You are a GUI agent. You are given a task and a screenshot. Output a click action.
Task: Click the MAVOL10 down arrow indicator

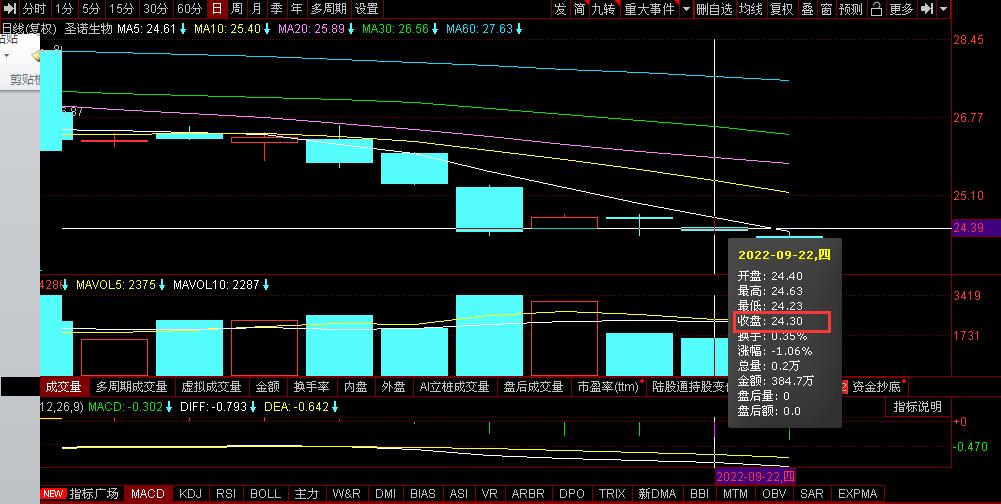(266, 285)
